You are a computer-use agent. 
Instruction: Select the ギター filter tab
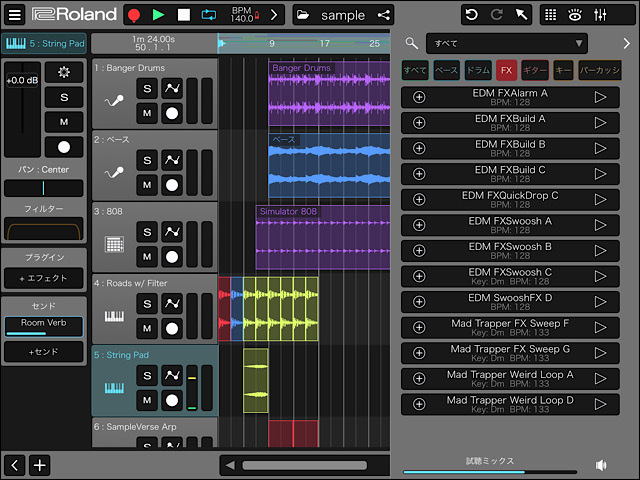click(535, 70)
